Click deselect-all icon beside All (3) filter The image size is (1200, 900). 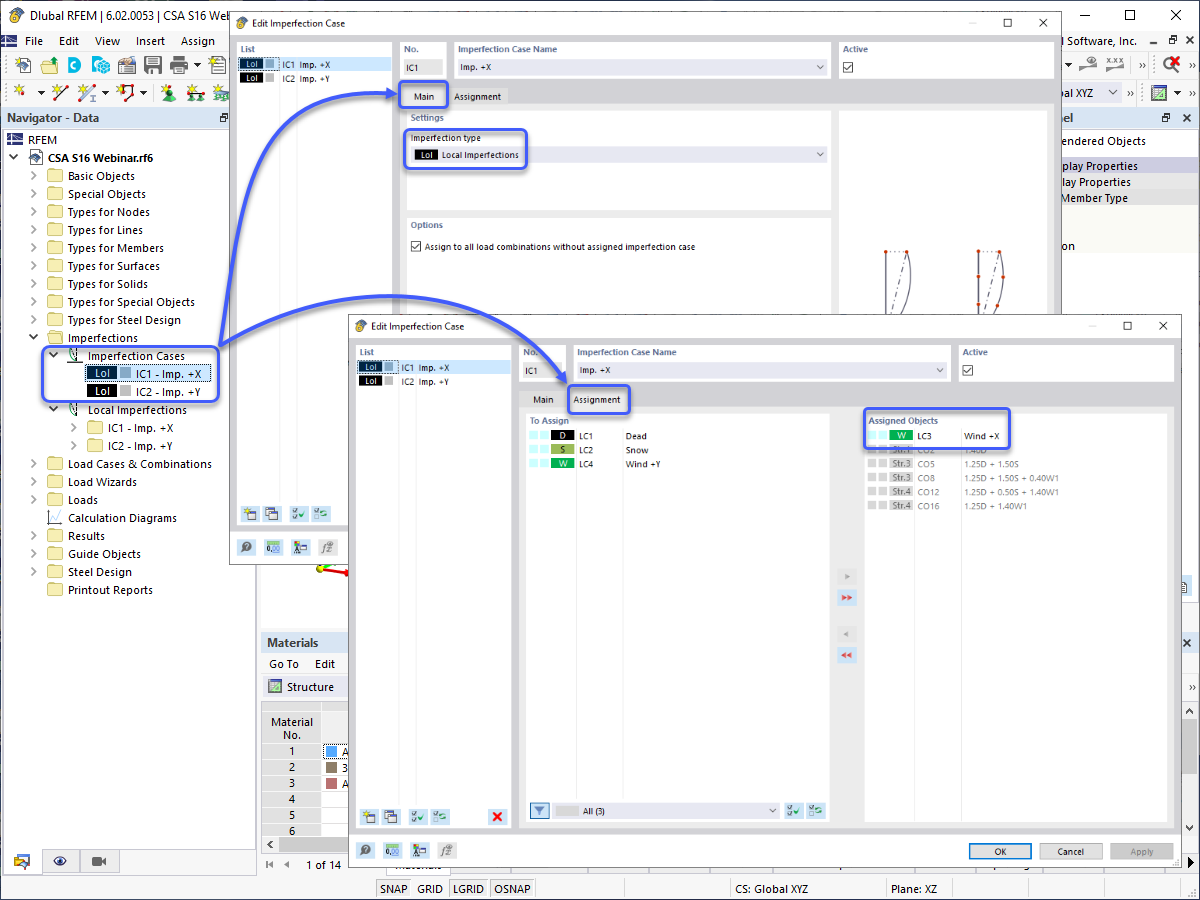(818, 811)
